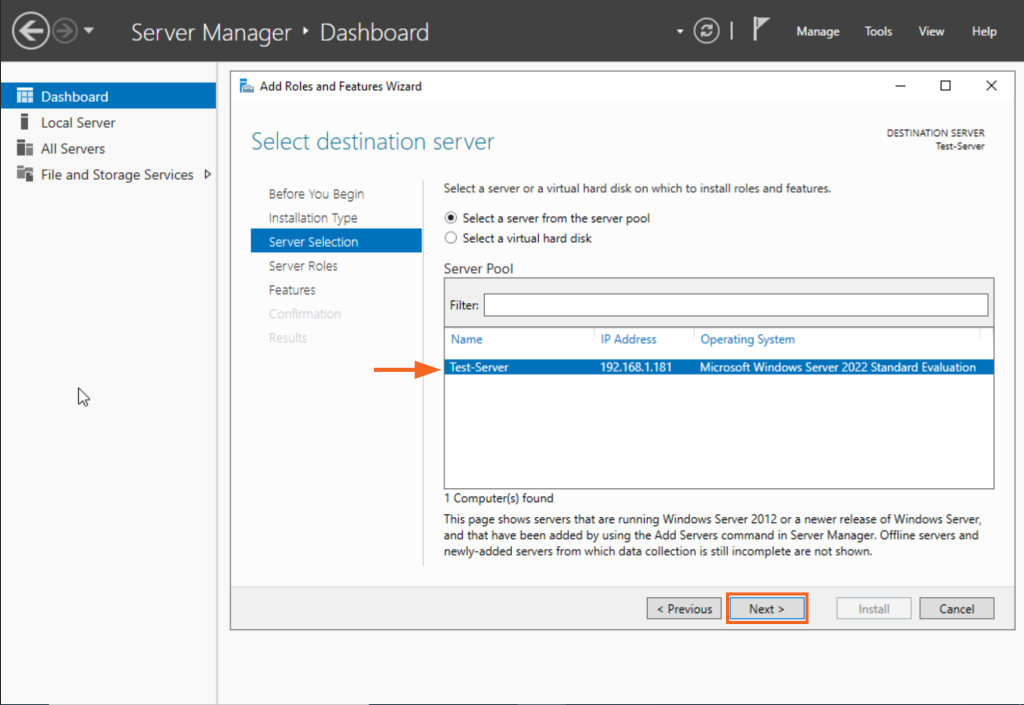Image resolution: width=1024 pixels, height=705 pixels.
Task: Sort servers by the Name column
Action: click(466, 339)
